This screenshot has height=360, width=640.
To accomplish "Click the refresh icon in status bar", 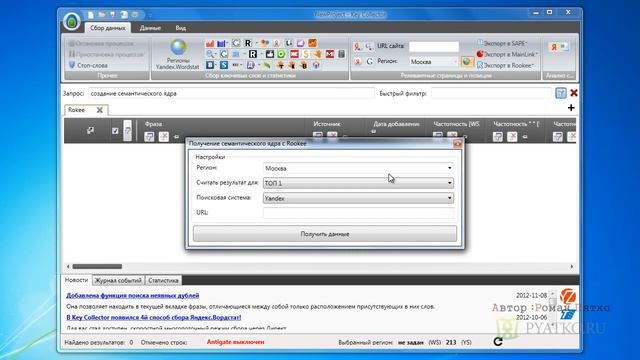I will click(498, 342).
